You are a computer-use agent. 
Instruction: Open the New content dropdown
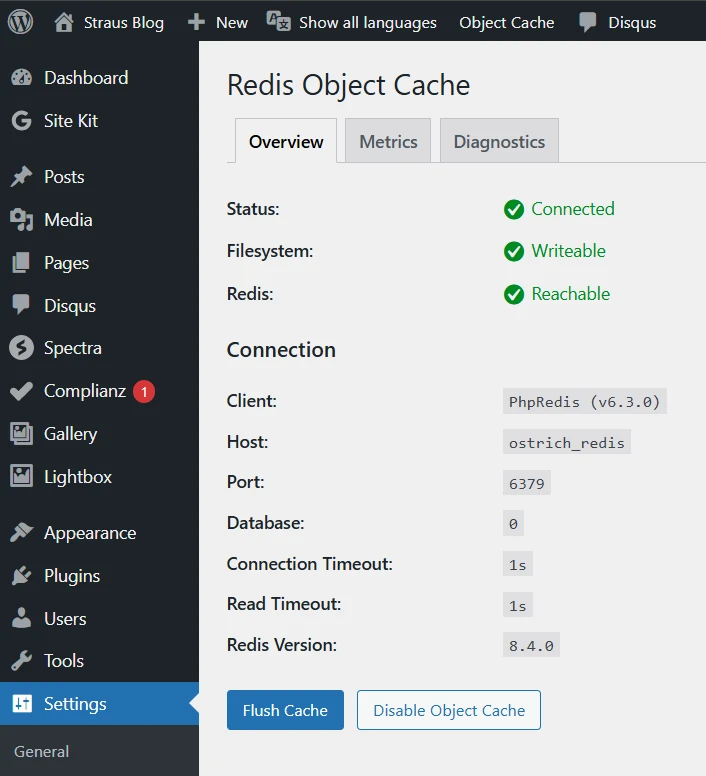218,22
